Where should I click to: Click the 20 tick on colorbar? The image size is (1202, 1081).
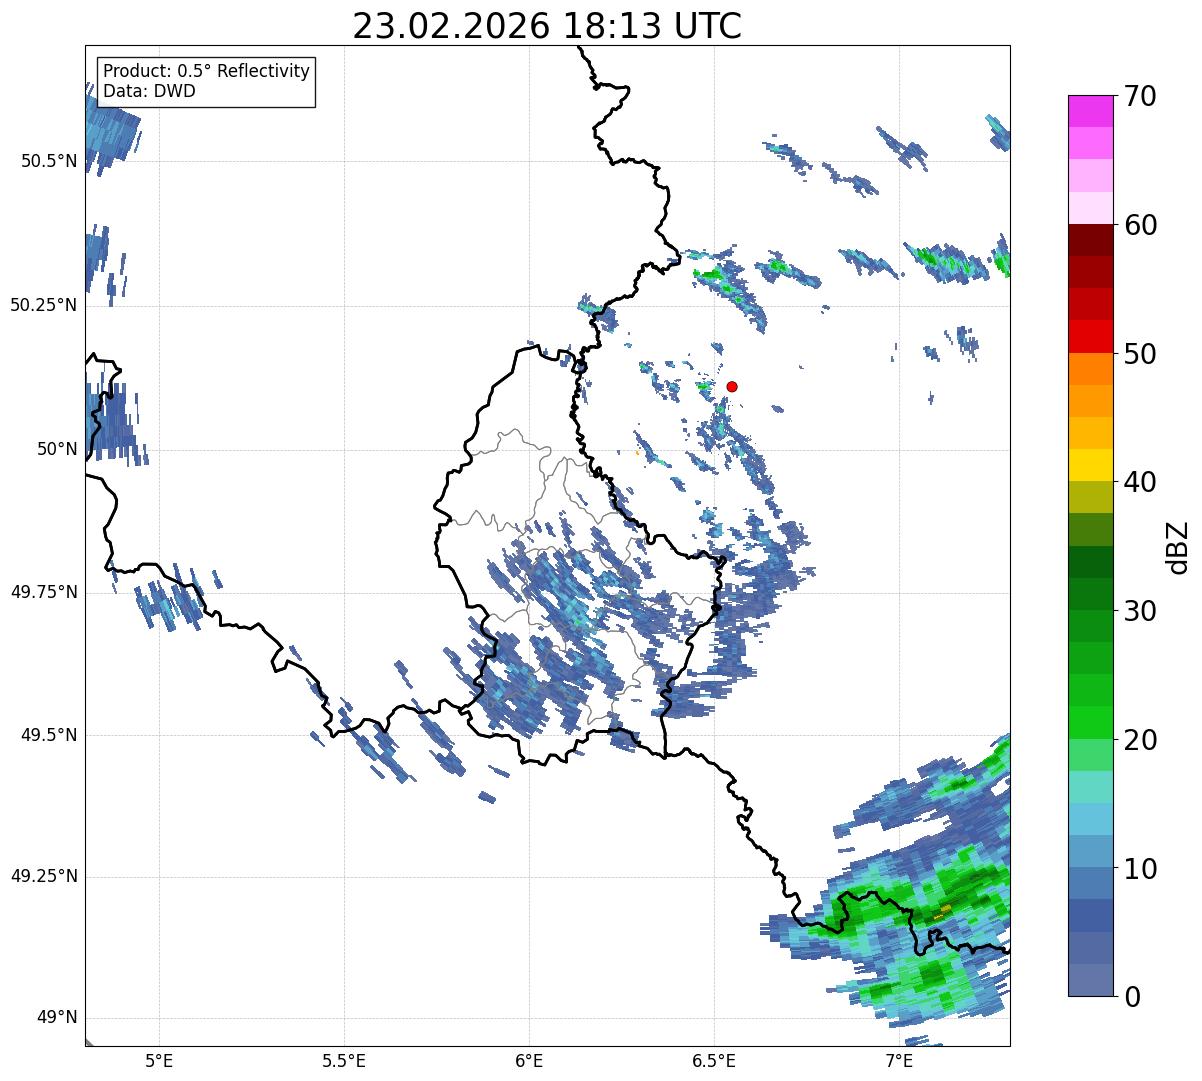tap(1140, 740)
